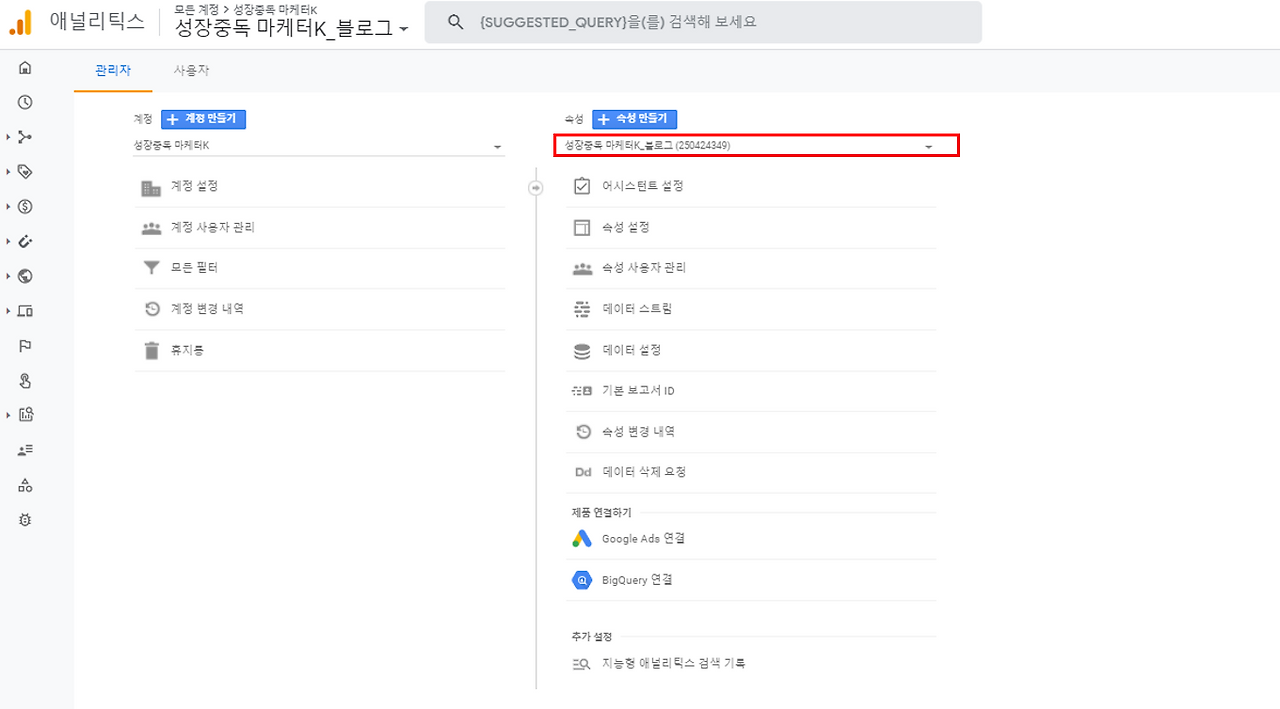Image resolution: width=1280 pixels, height=709 pixels.
Task: Open the Monetization dollar icon
Action: [x=25, y=207]
